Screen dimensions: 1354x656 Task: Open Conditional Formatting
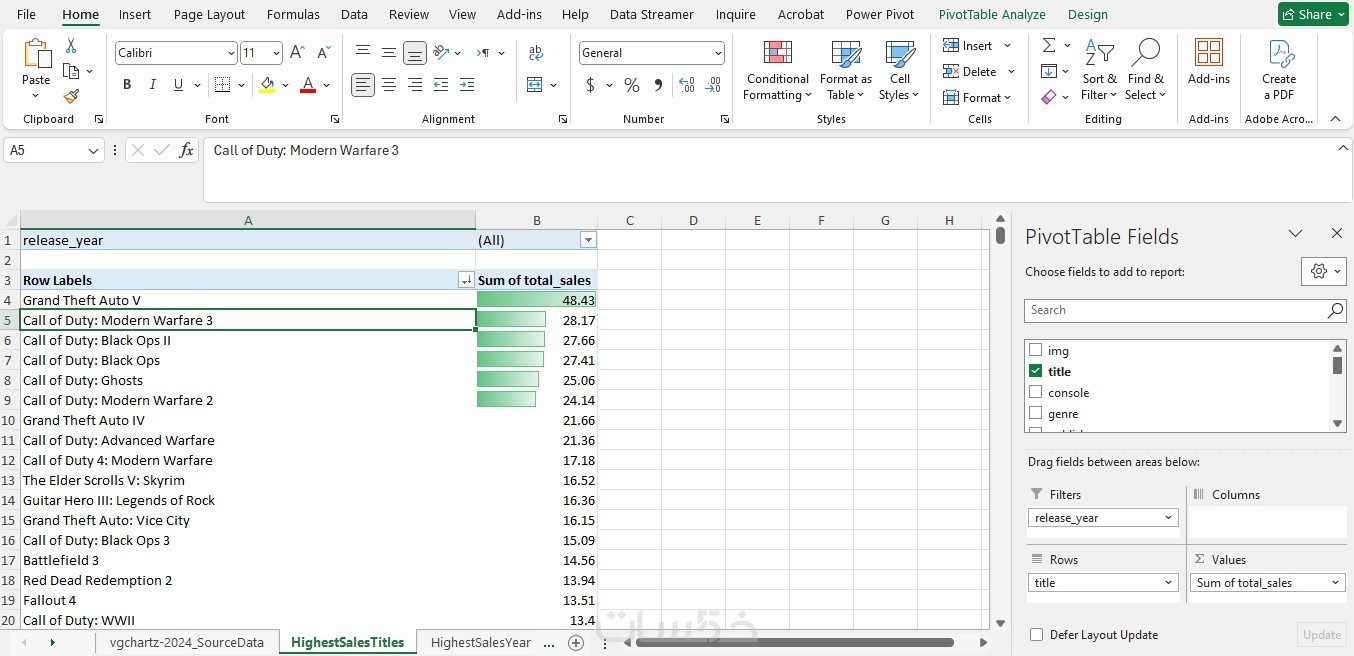tap(778, 70)
